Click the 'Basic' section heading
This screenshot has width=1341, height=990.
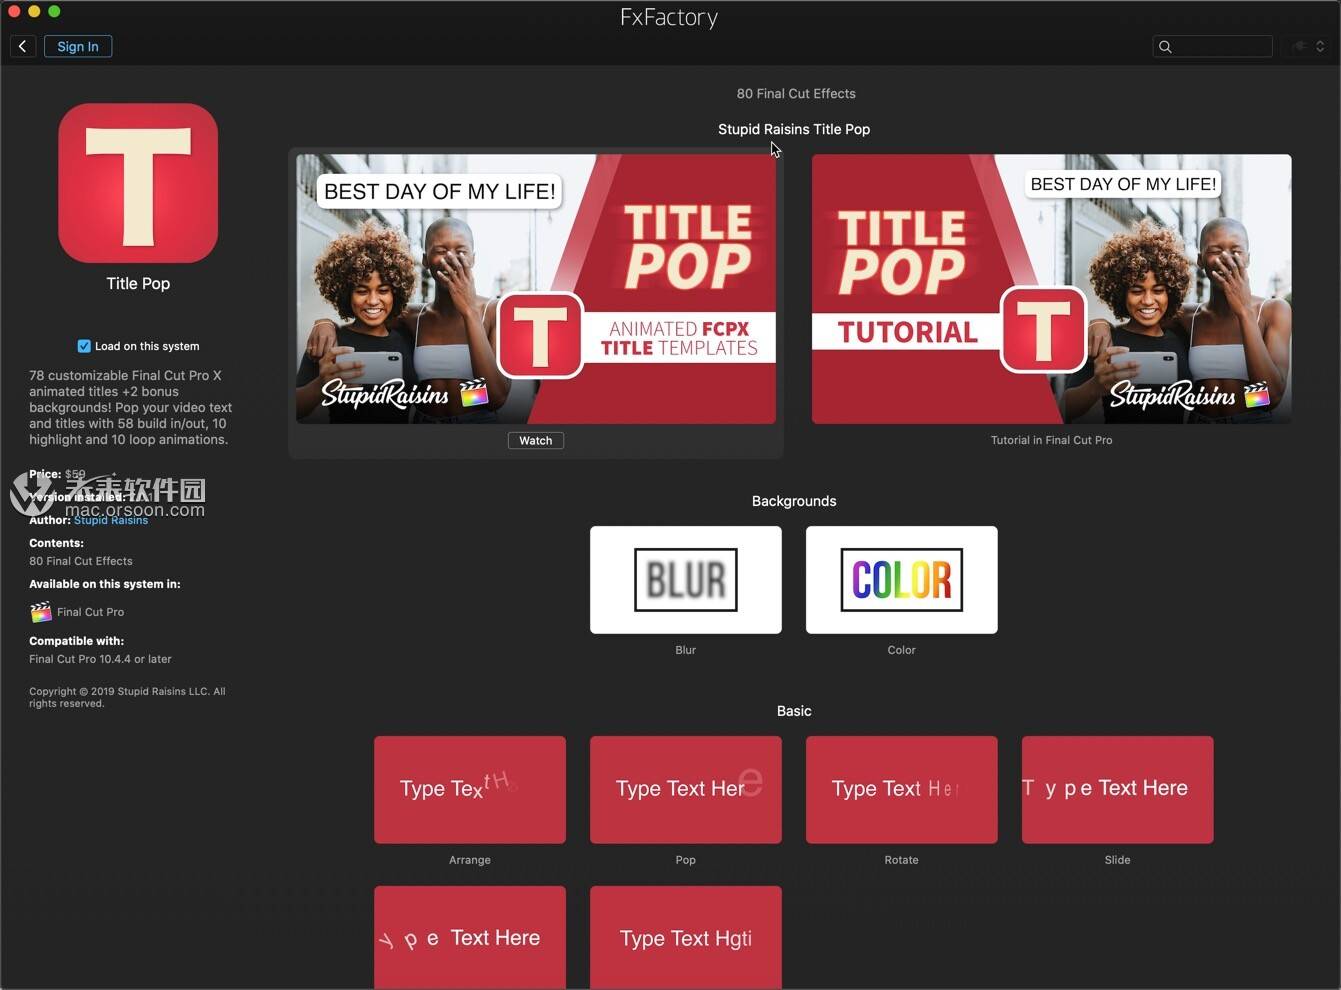(794, 711)
